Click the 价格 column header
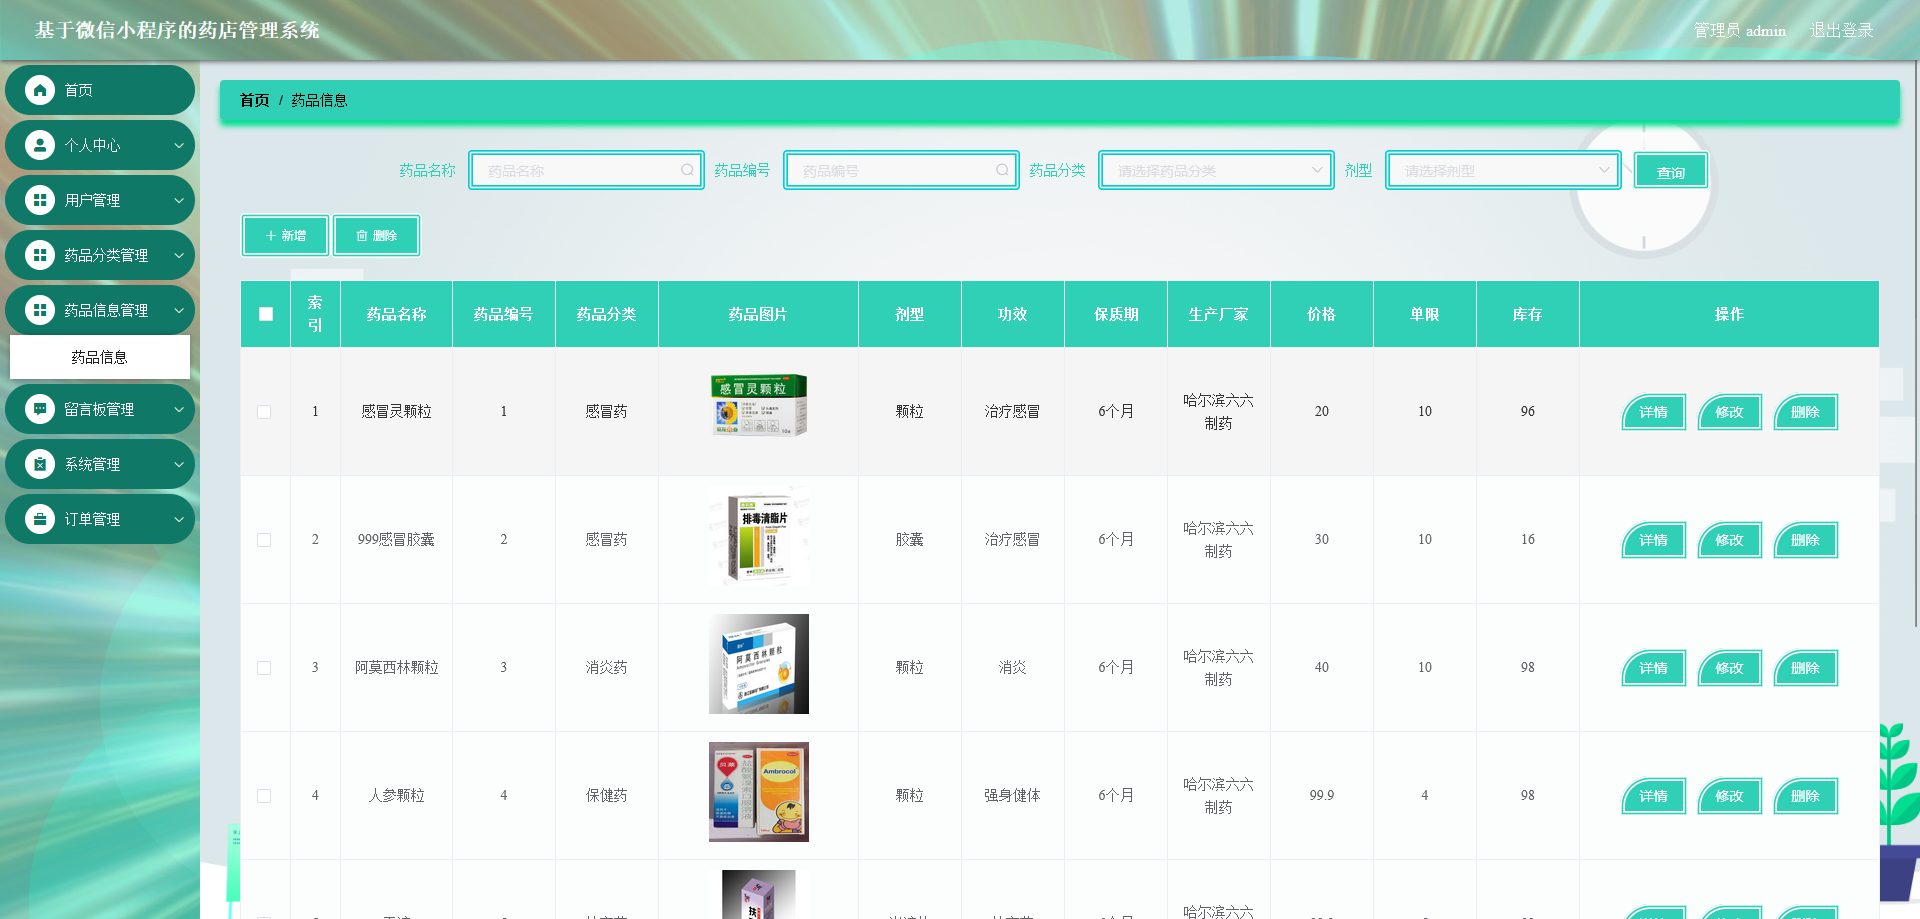Image resolution: width=1920 pixels, height=919 pixels. tap(1321, 314)
